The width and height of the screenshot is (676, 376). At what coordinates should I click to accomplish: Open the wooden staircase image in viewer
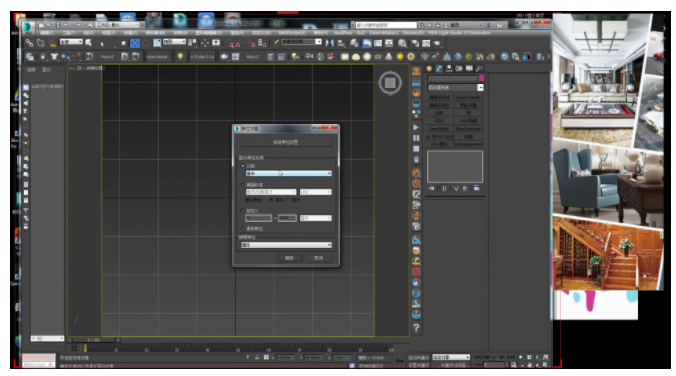click(x=608, y=254)
